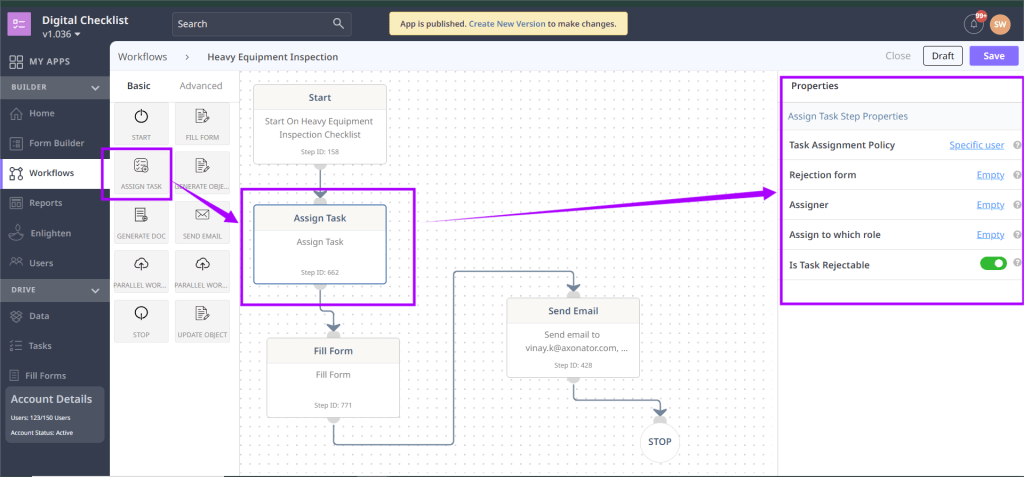Open the notifications bell
Viewport: 1024px width, 477px height.
point(973,24)
